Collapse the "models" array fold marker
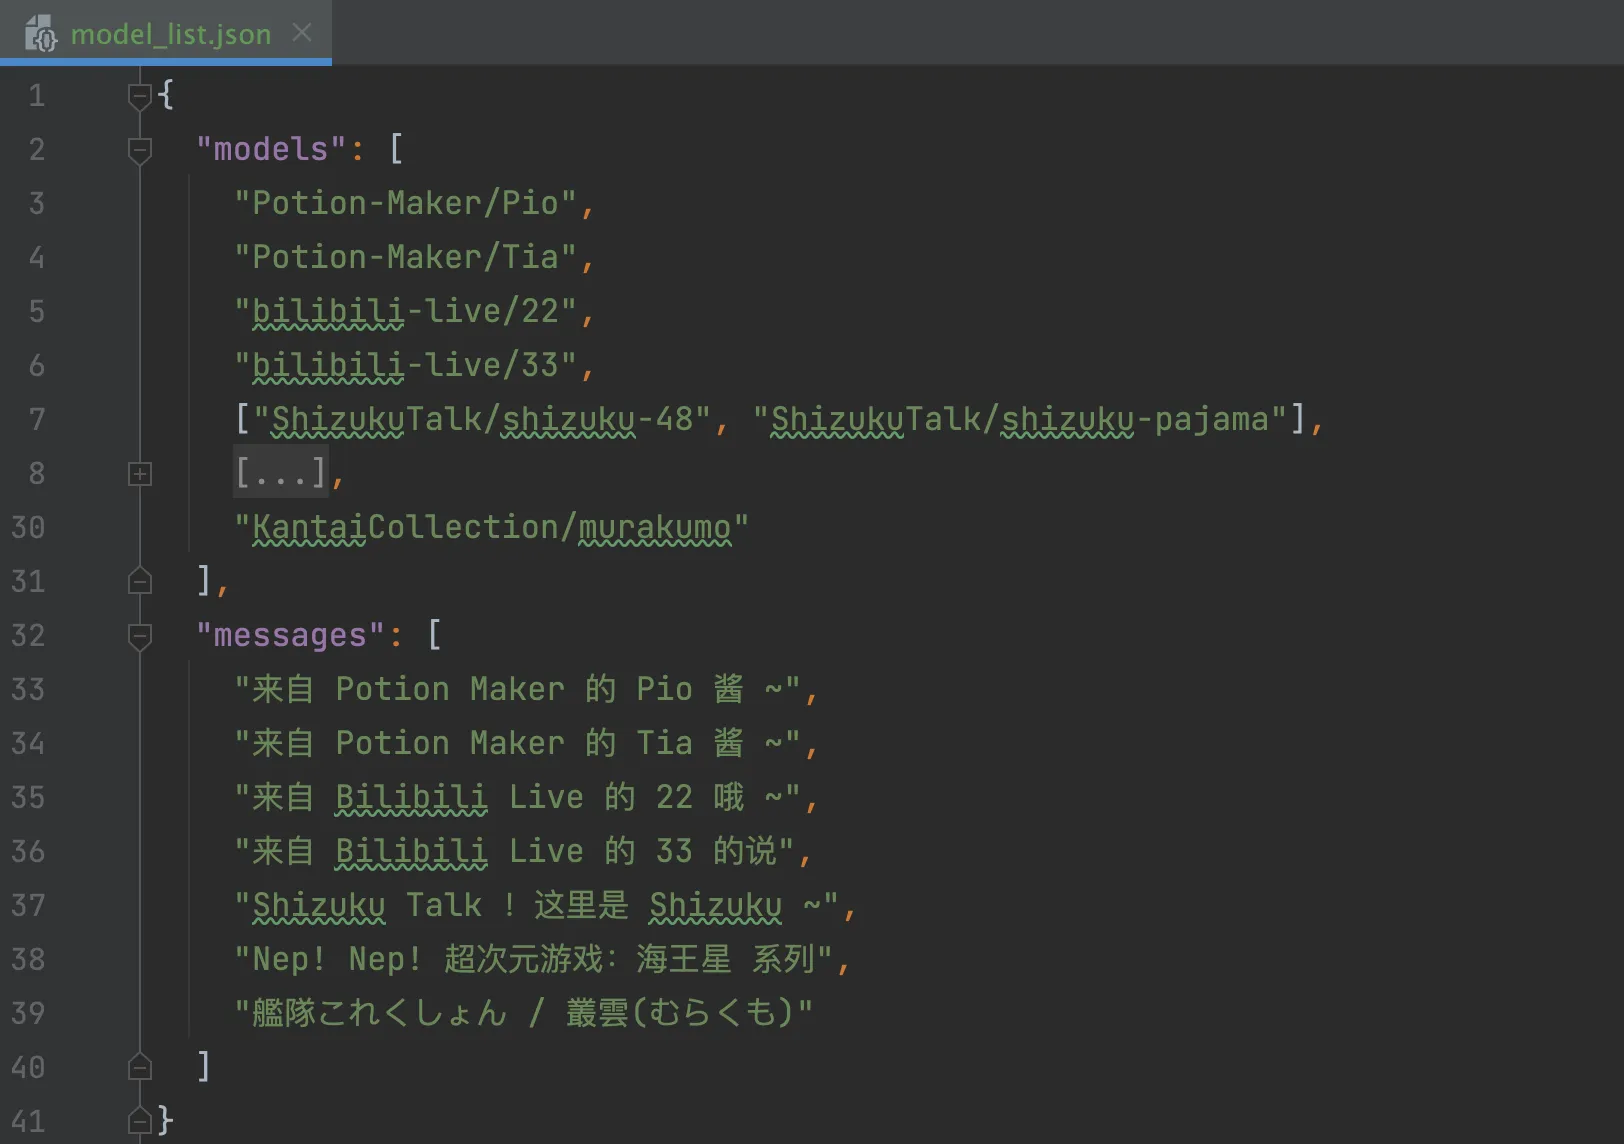Screen dimensions: 1624x1144 [140, 150]
